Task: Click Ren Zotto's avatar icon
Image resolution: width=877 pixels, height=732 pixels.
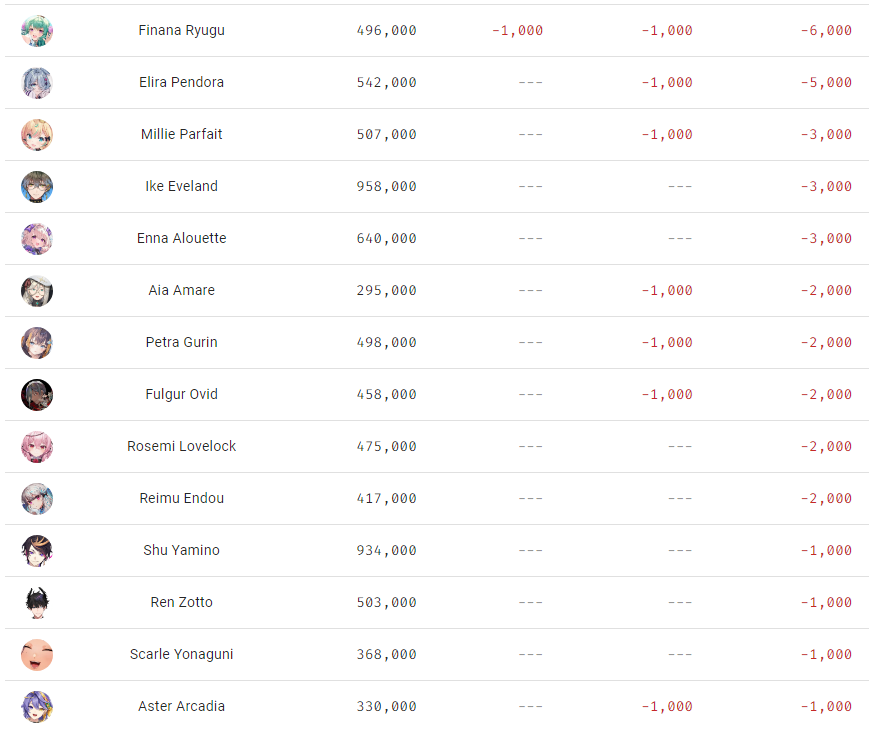Action: click(x=37, y=603)
